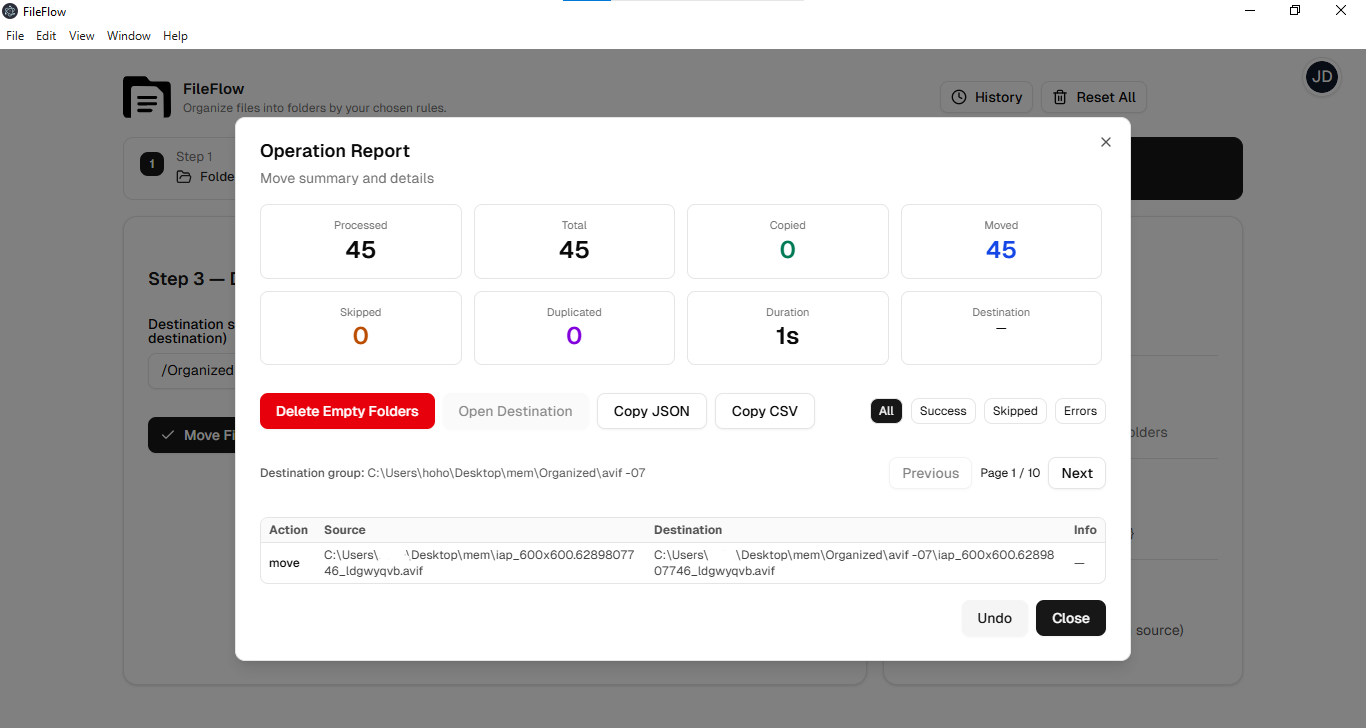Click the source path of the avif file

click(x=480, y=563)
